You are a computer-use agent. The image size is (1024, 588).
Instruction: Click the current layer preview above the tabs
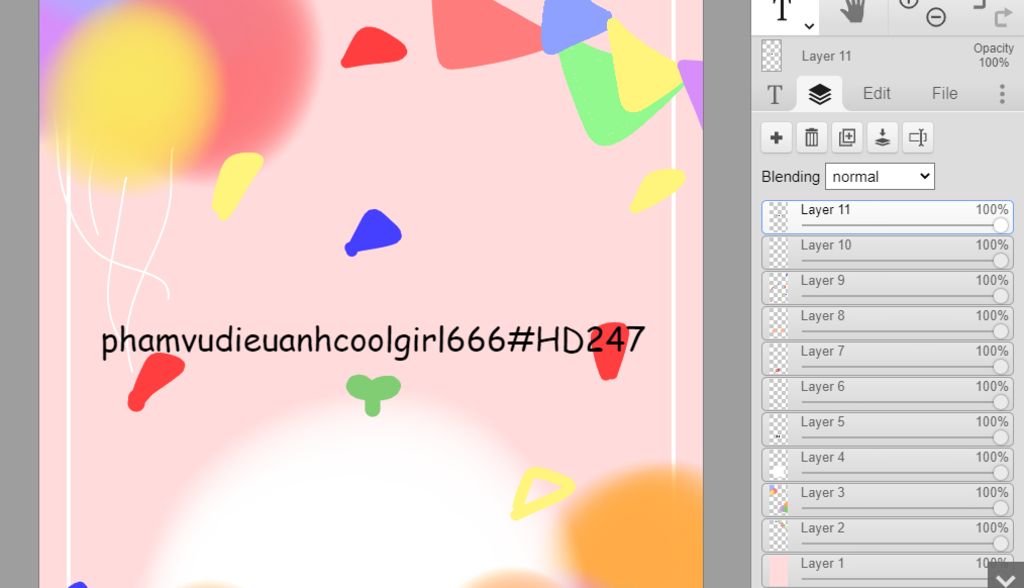tap(772, 56)
